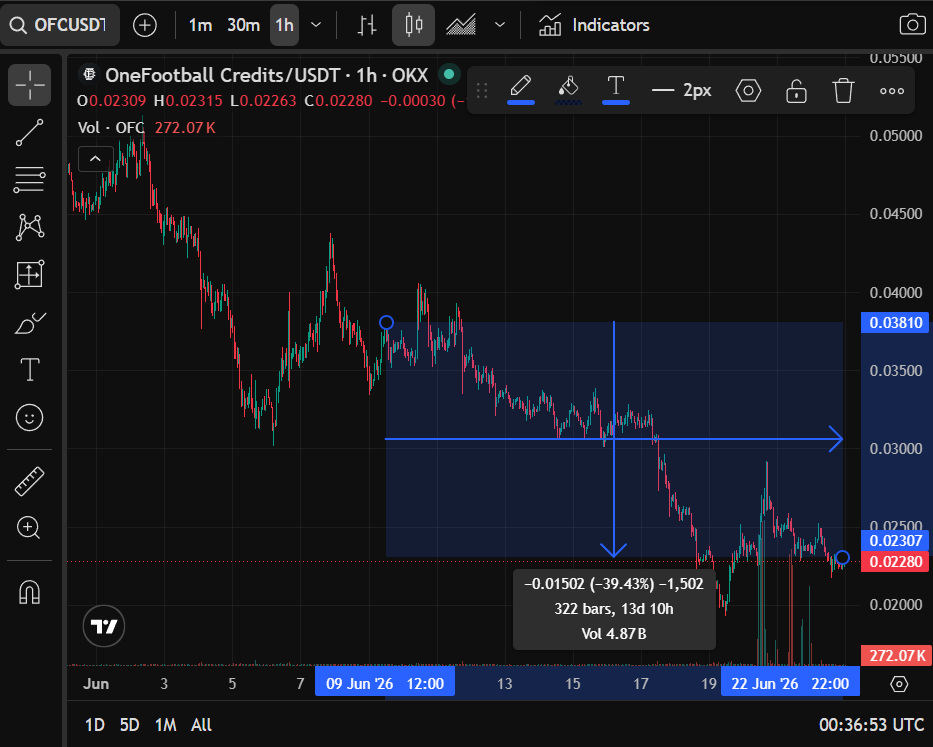Set the date range to 5D
Viewport: 933px width, 747px height.
tap(129, 725)
